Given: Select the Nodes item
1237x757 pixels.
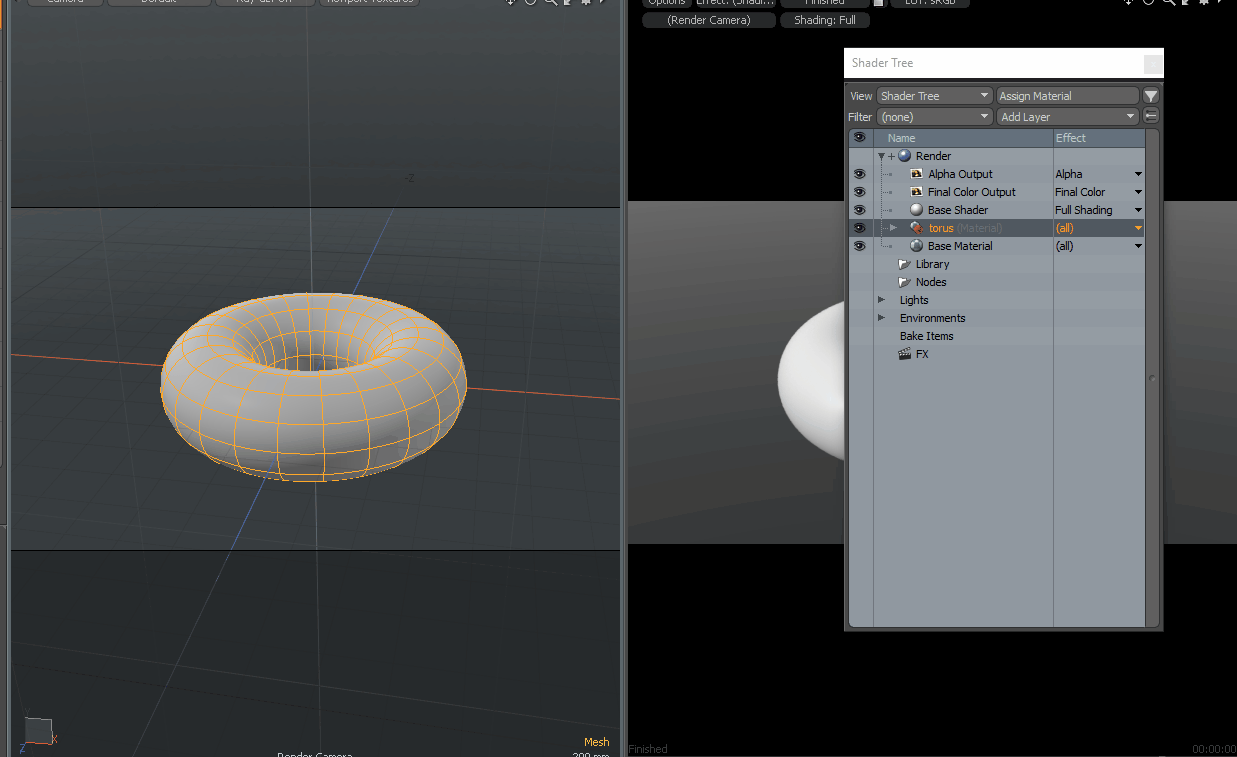Looking at the screenshot, I should pos(931,282).
